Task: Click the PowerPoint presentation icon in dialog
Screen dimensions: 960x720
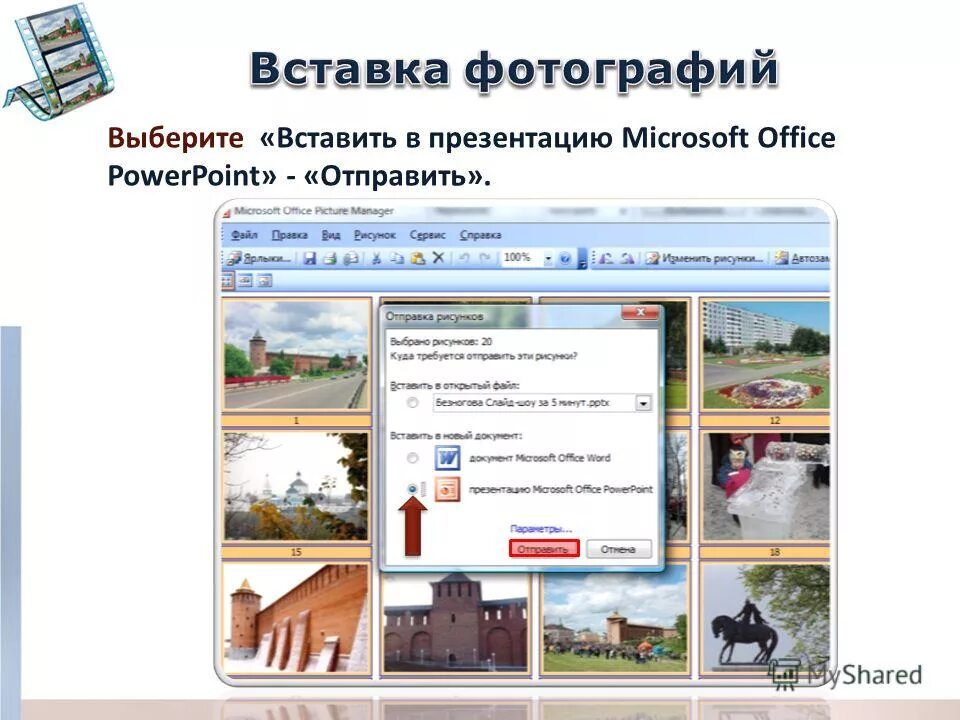Action: click(x=448, y=489)
